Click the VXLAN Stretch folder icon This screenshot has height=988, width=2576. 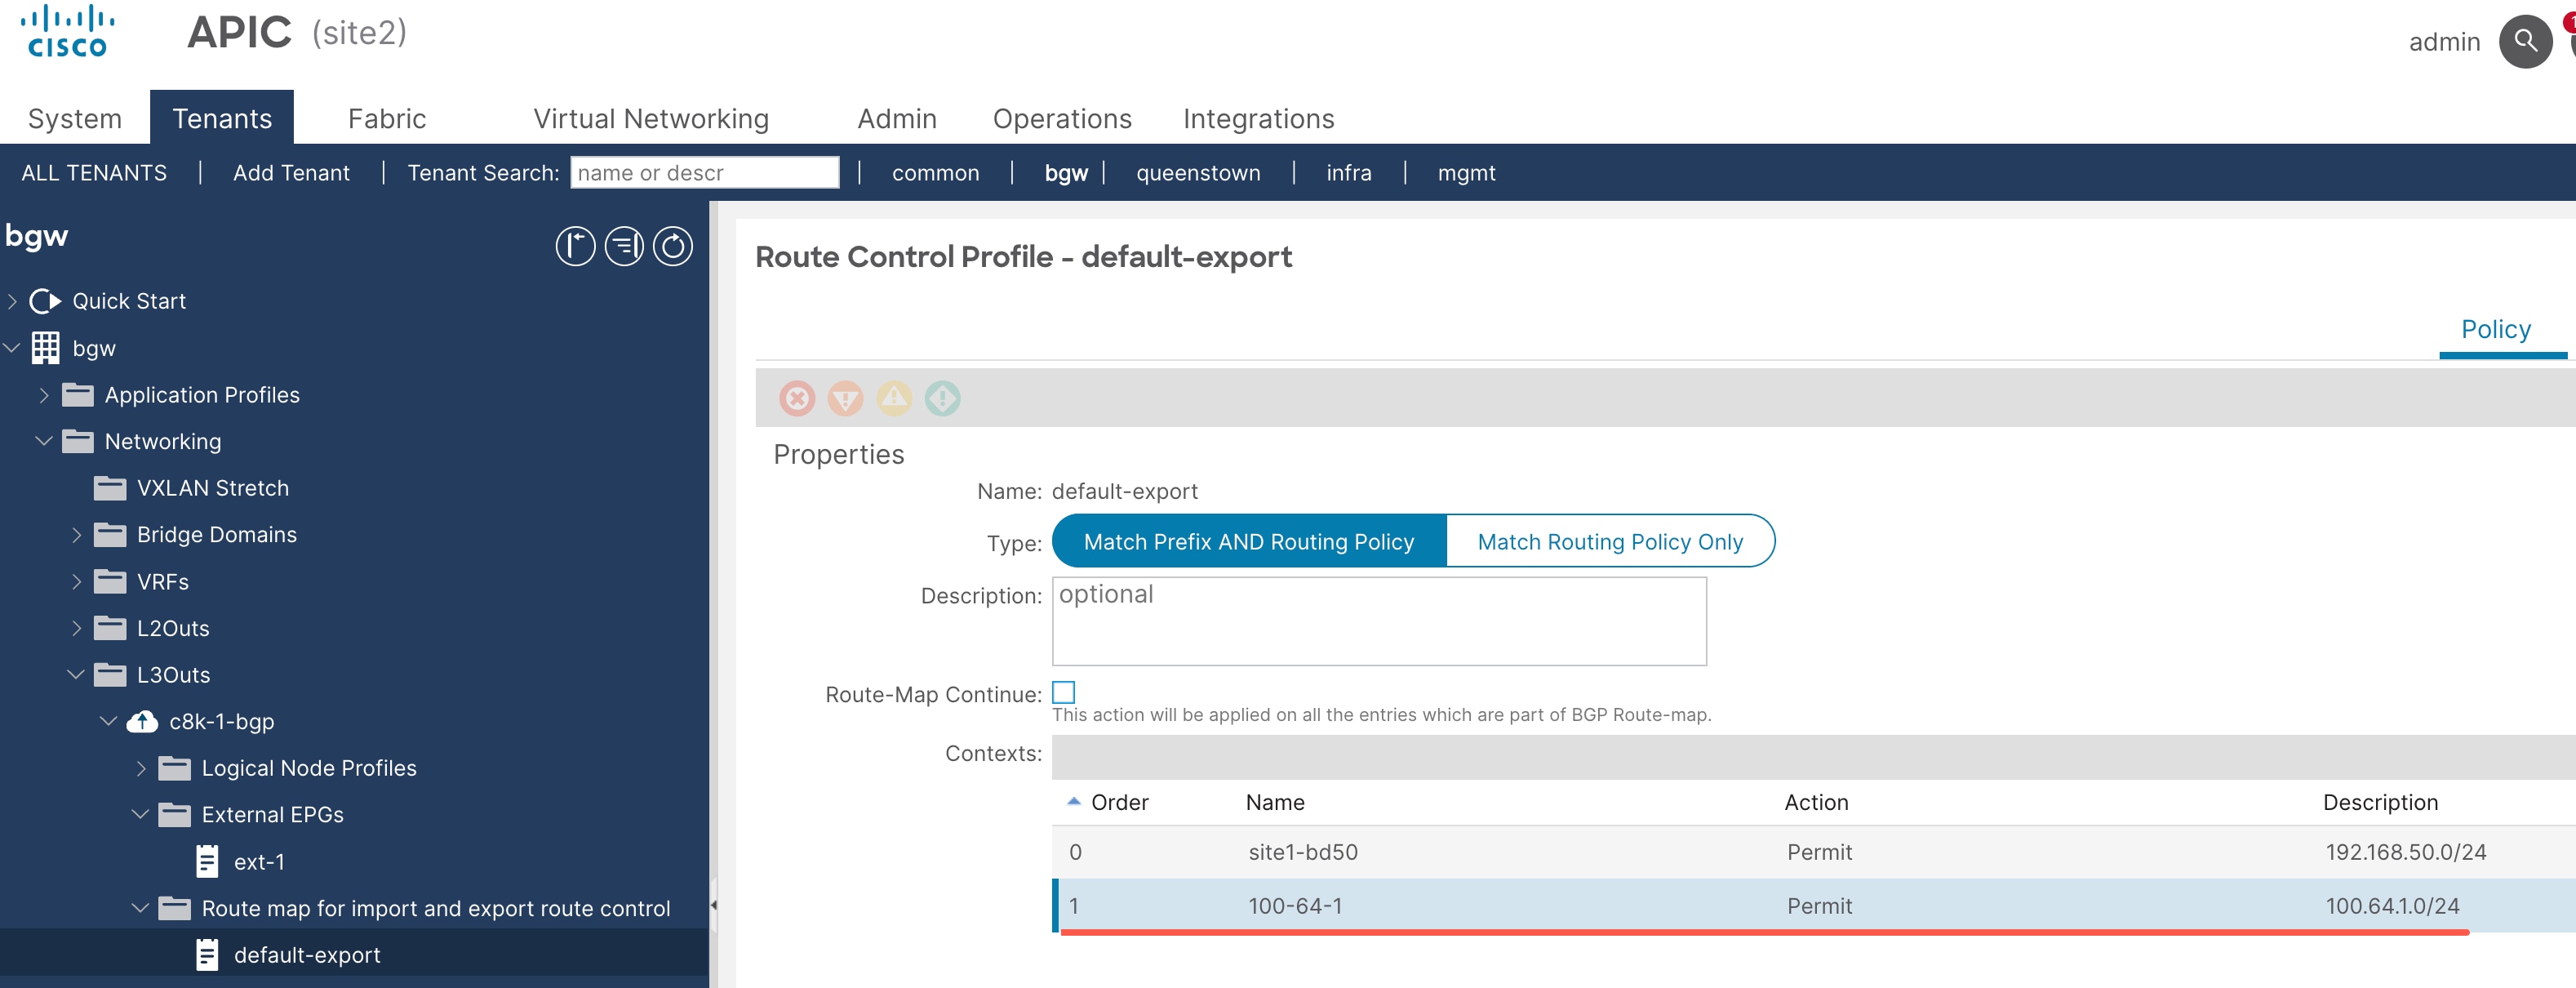pyautogui.click(x=110, y=488)
